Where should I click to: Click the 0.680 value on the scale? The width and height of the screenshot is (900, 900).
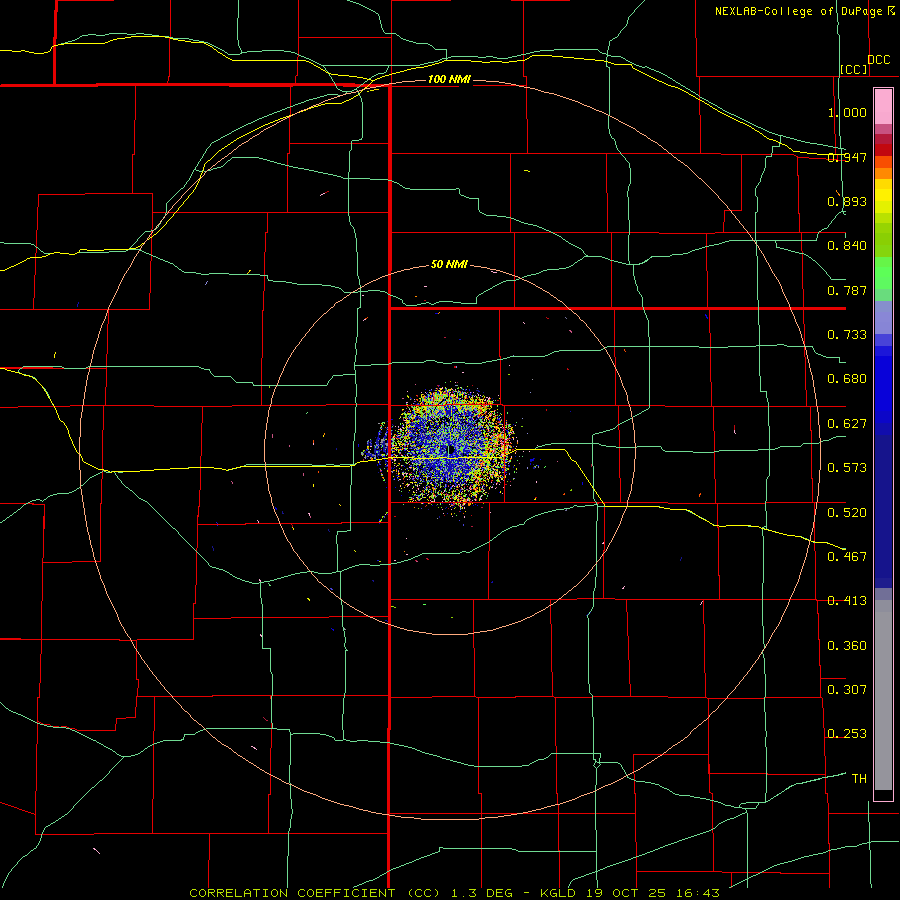tap(847, 379)
